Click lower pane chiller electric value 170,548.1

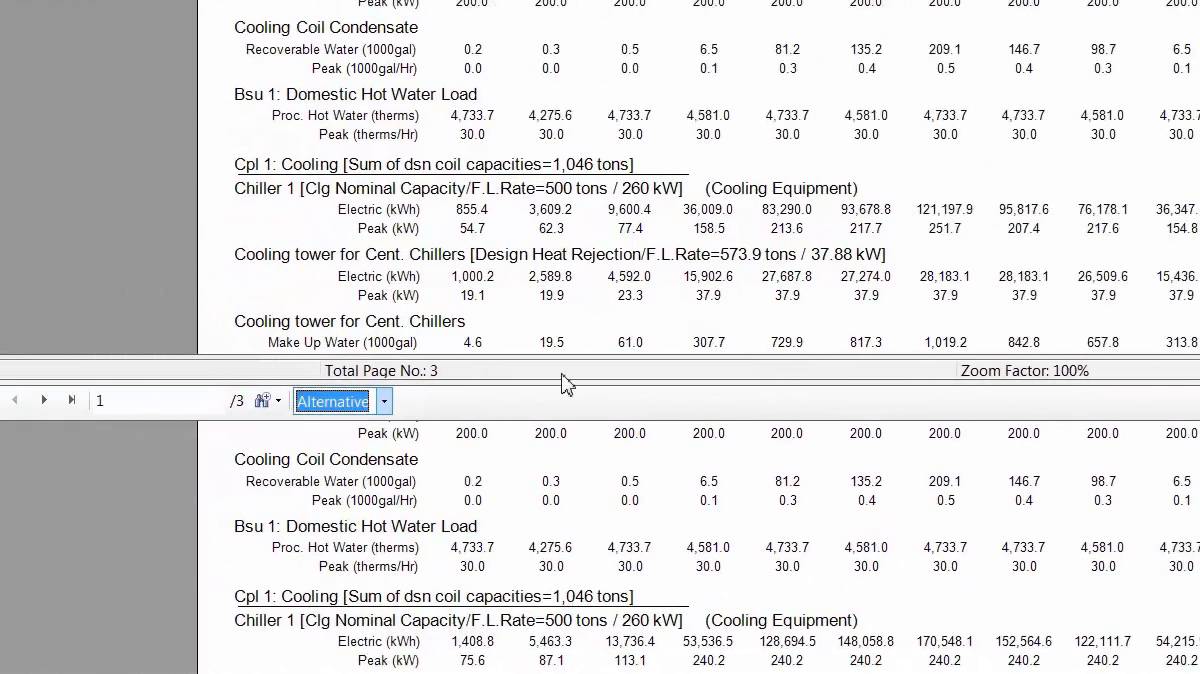945,641
